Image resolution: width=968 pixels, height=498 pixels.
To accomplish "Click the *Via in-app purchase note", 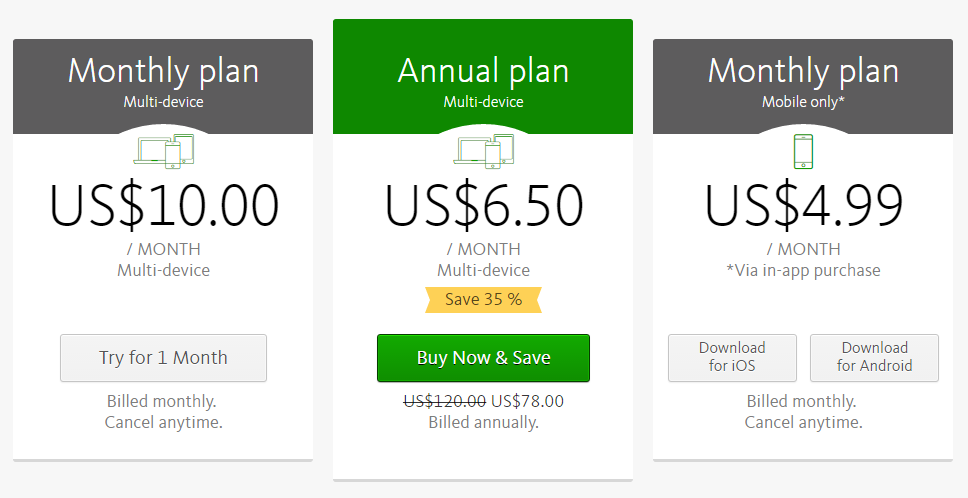I will point(803,270).
